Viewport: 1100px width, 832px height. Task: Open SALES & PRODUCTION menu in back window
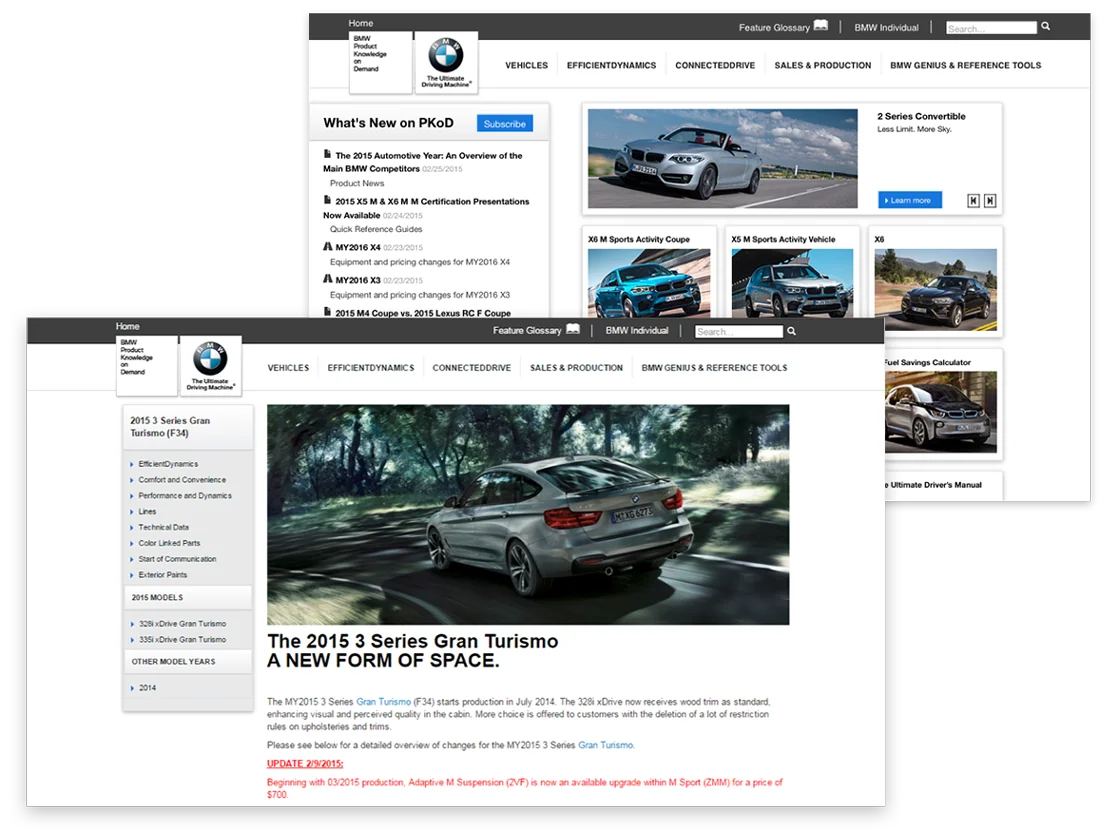point(823,65)
